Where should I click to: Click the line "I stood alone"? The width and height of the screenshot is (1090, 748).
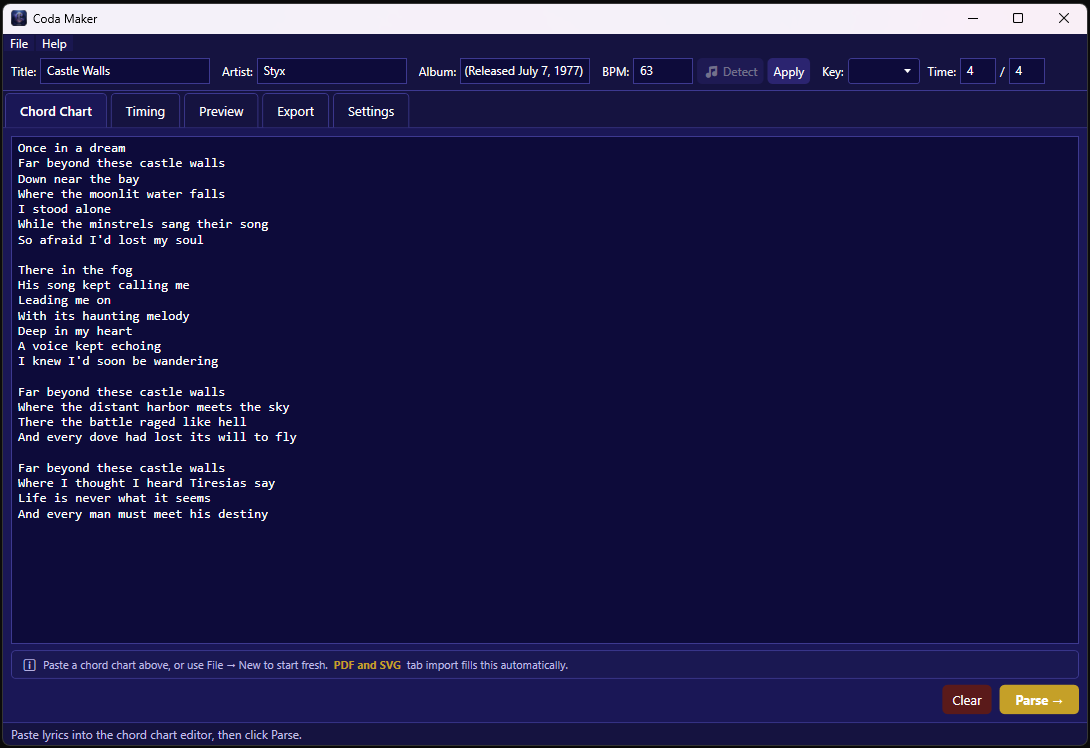pyautogui.click(x=64, y=209)
